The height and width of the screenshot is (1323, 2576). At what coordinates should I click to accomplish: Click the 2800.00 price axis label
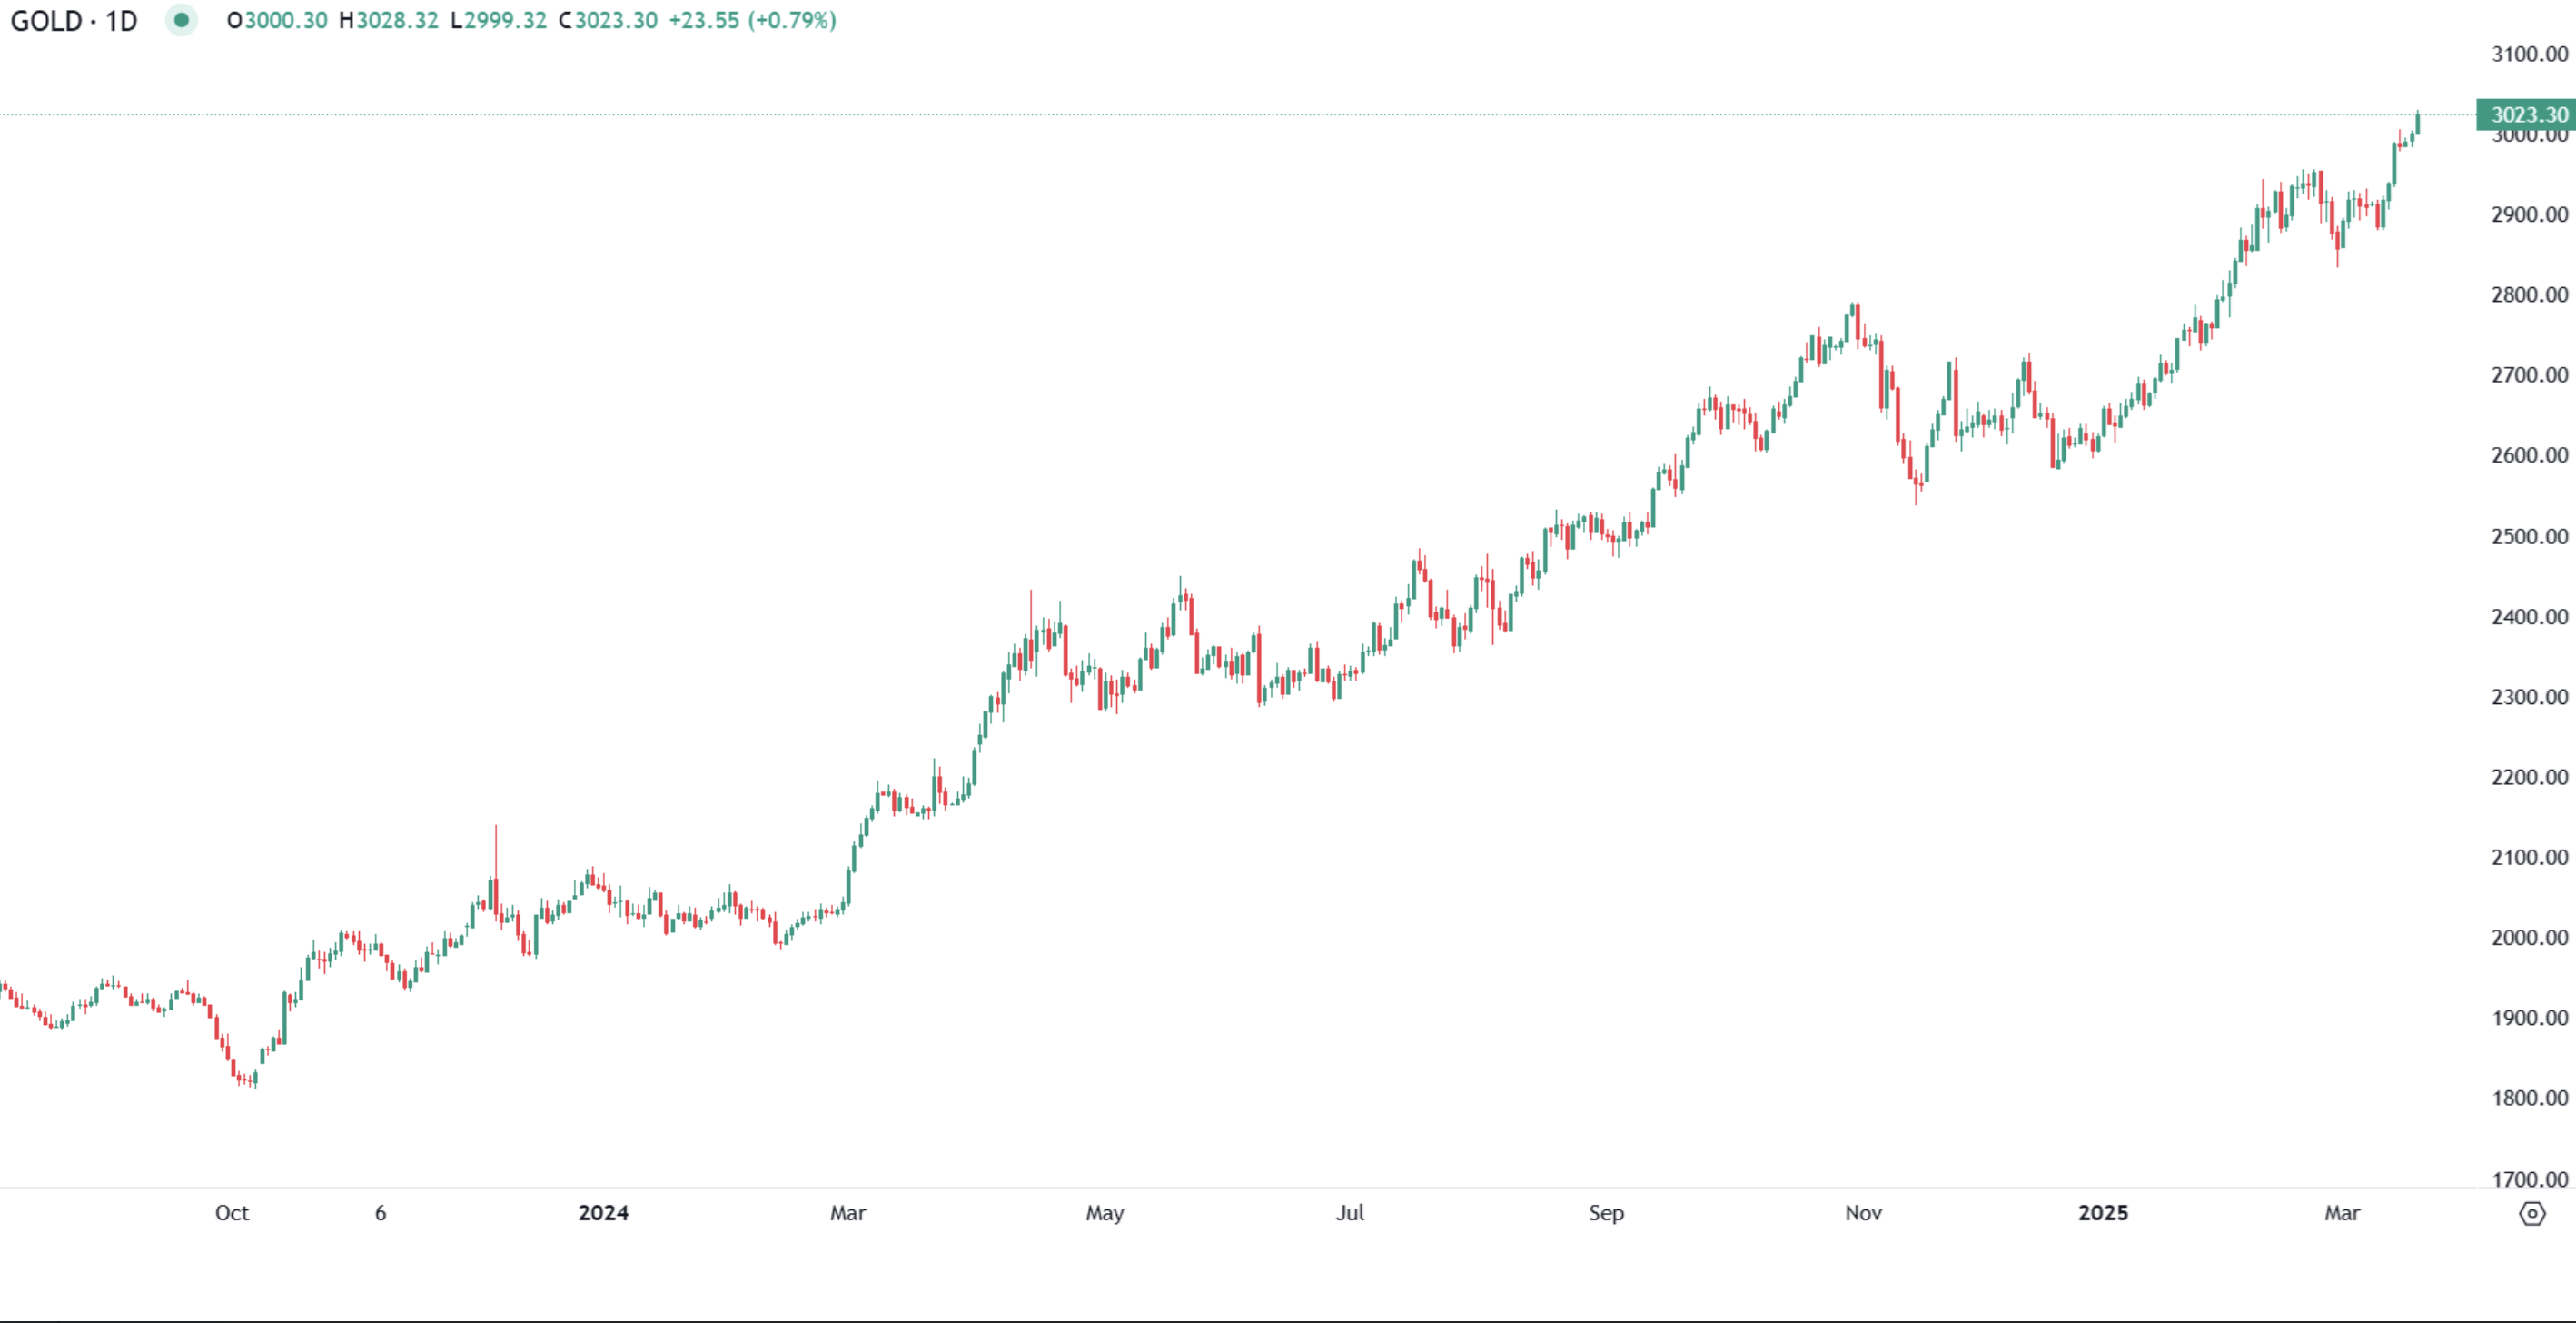pyautogui.click(x=2529, y=295)
